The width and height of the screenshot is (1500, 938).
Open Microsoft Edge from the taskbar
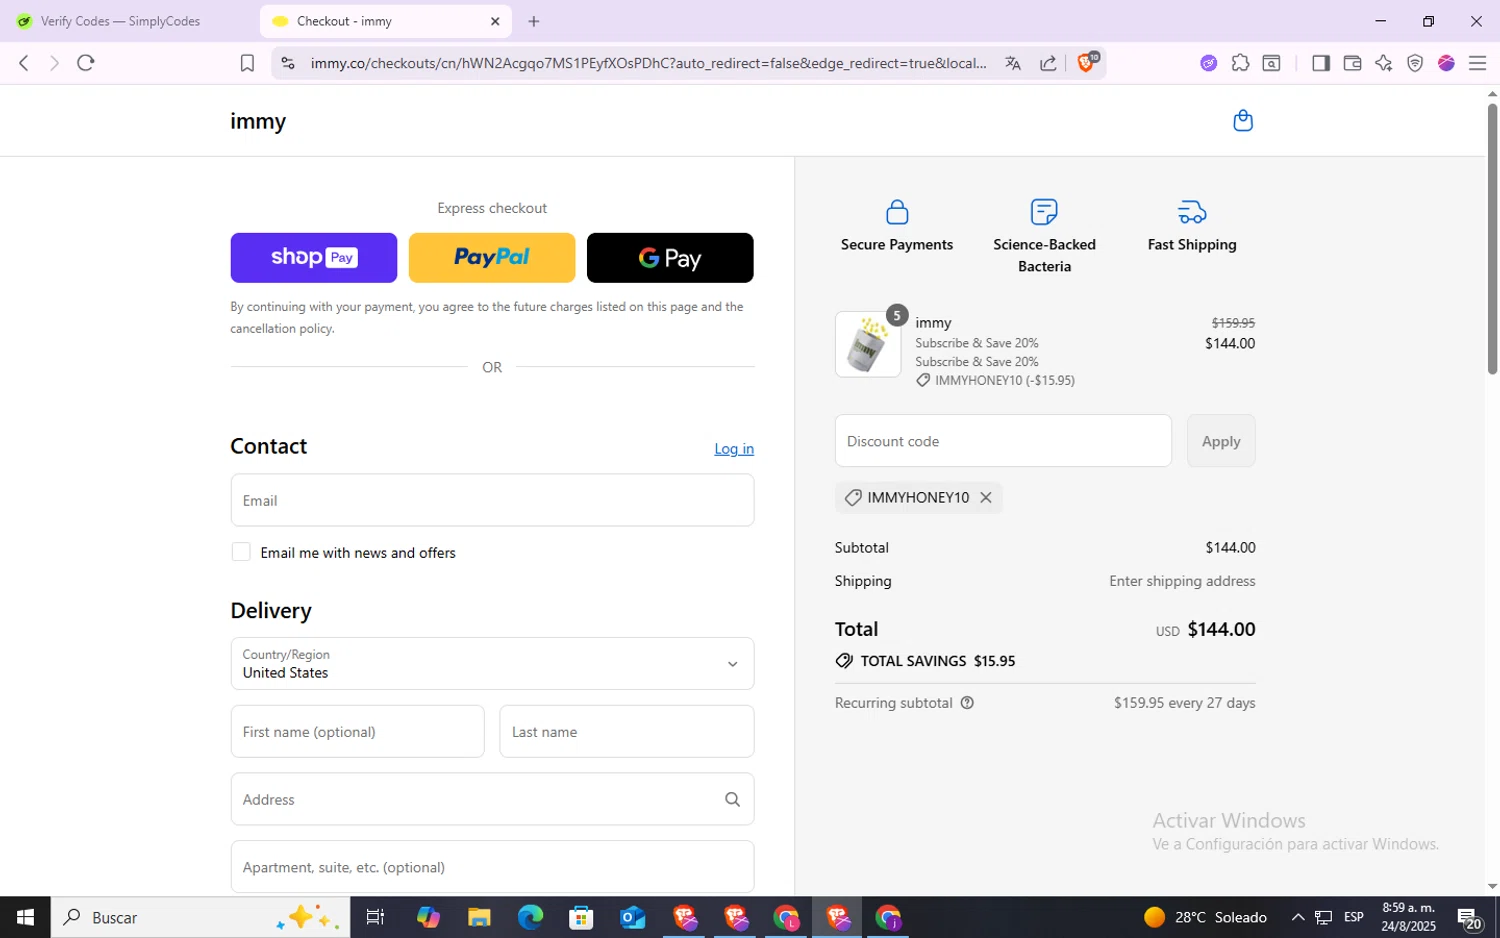(530, 917)
